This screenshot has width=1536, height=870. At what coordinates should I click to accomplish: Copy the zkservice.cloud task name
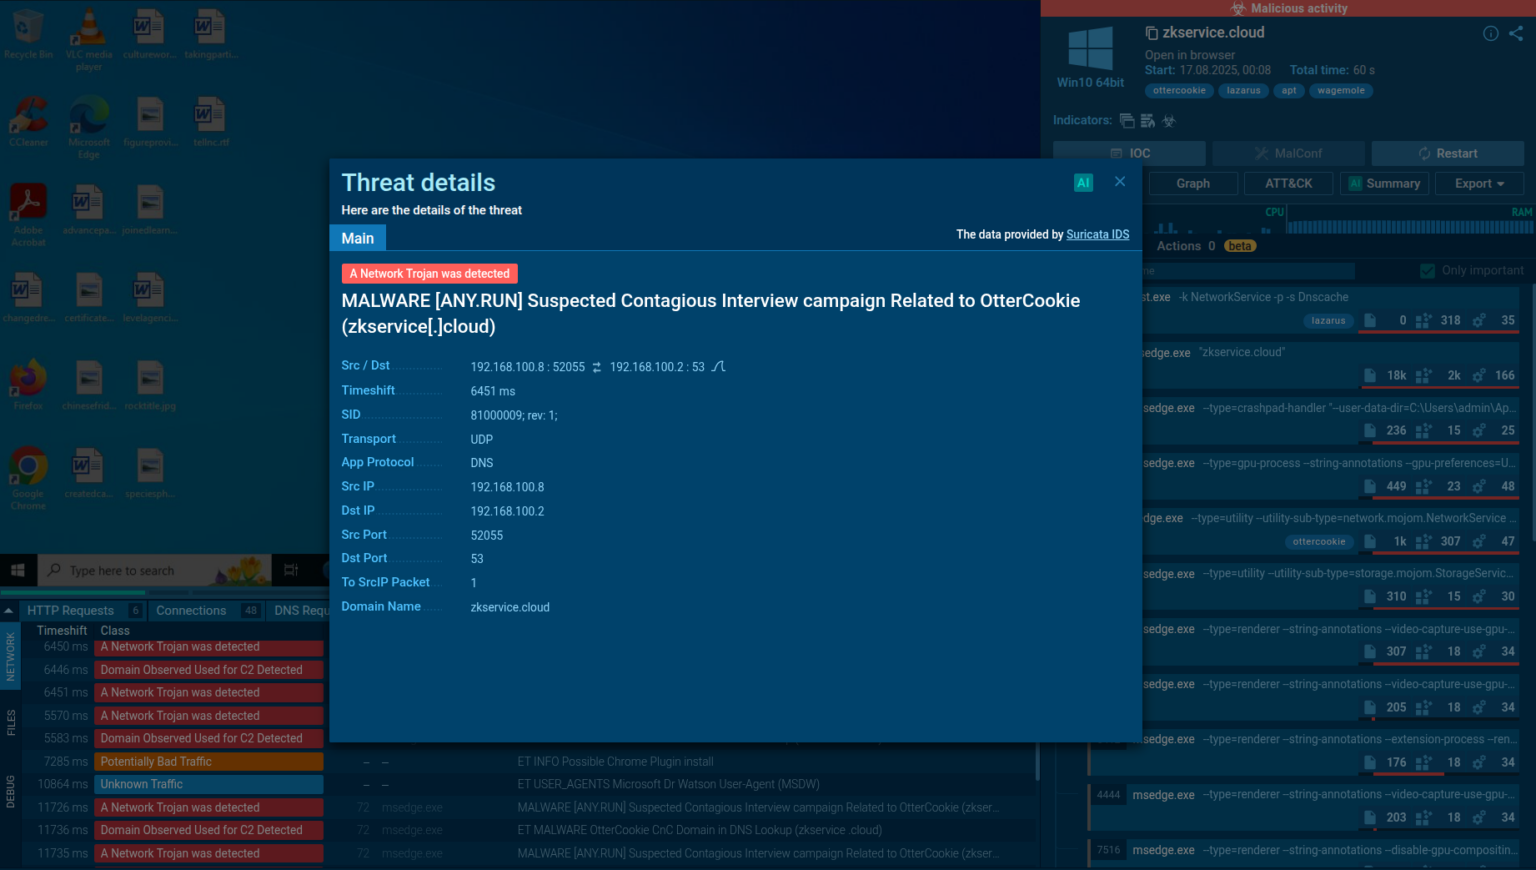coord(1152,33)
